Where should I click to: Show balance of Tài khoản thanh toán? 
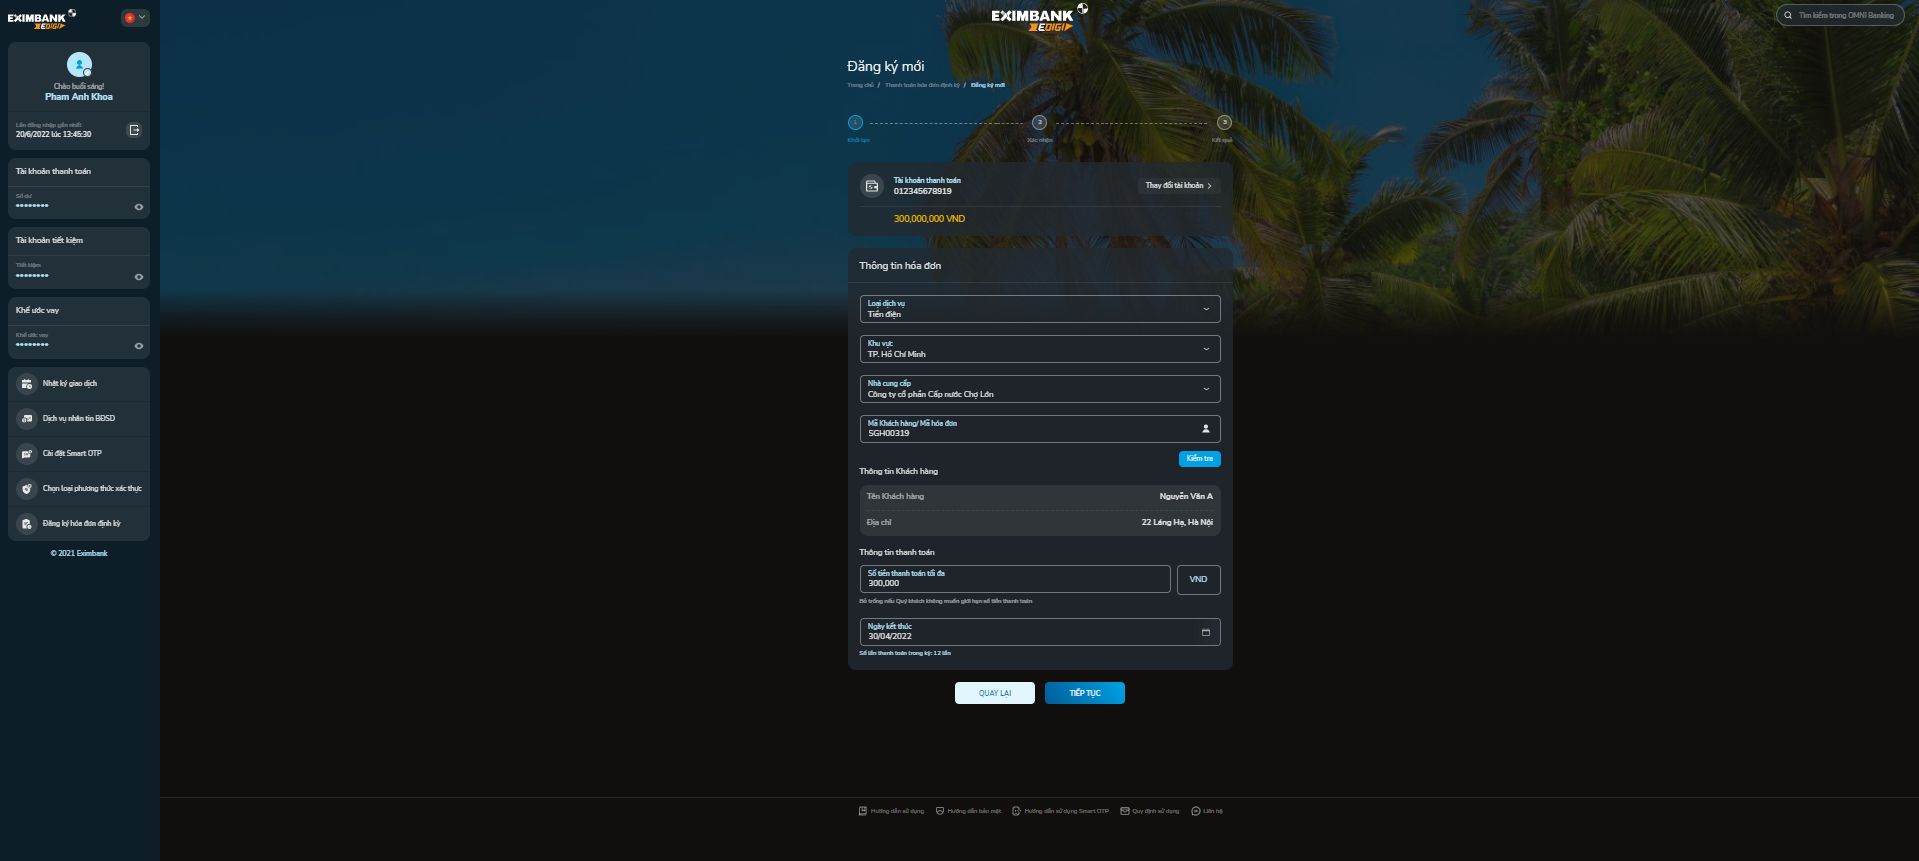click(139, 207)
